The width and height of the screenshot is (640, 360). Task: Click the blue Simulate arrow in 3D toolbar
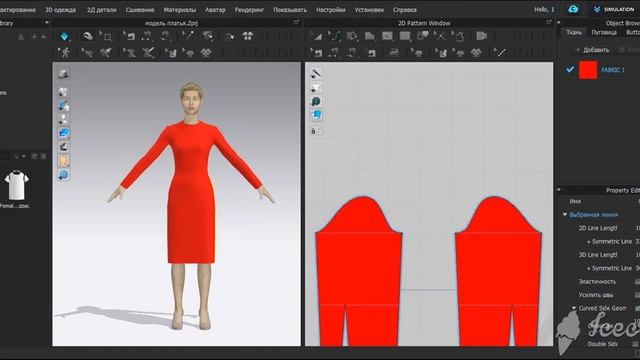point(64,36)
